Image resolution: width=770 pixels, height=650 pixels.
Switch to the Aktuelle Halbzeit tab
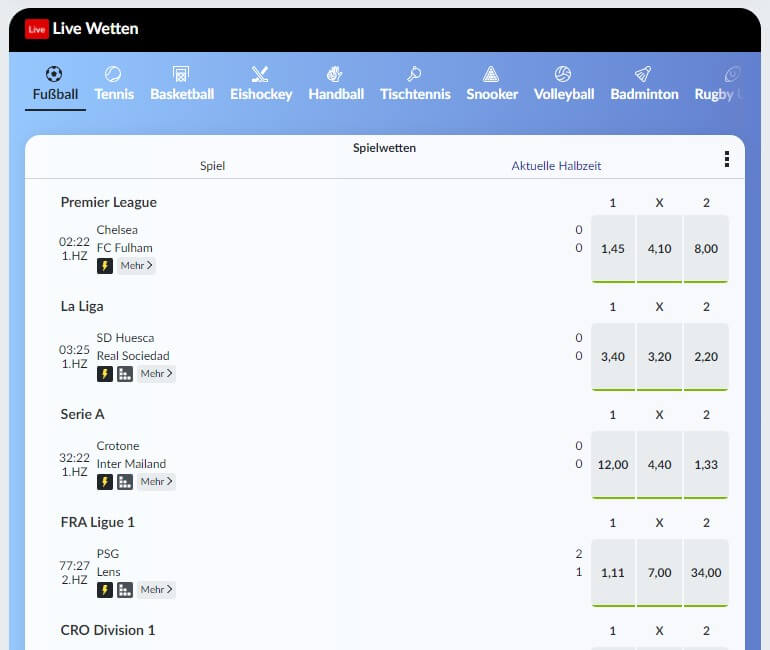click(556, 166)
